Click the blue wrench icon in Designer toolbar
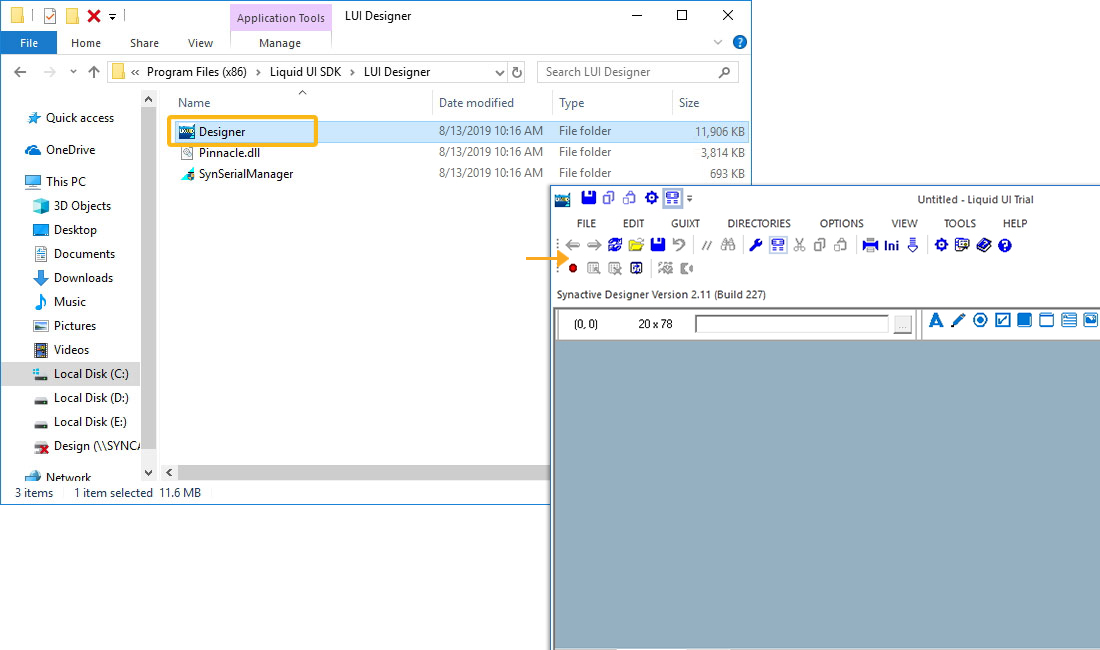The width and height of the screenshot is (1100, 650). [756, 245]
